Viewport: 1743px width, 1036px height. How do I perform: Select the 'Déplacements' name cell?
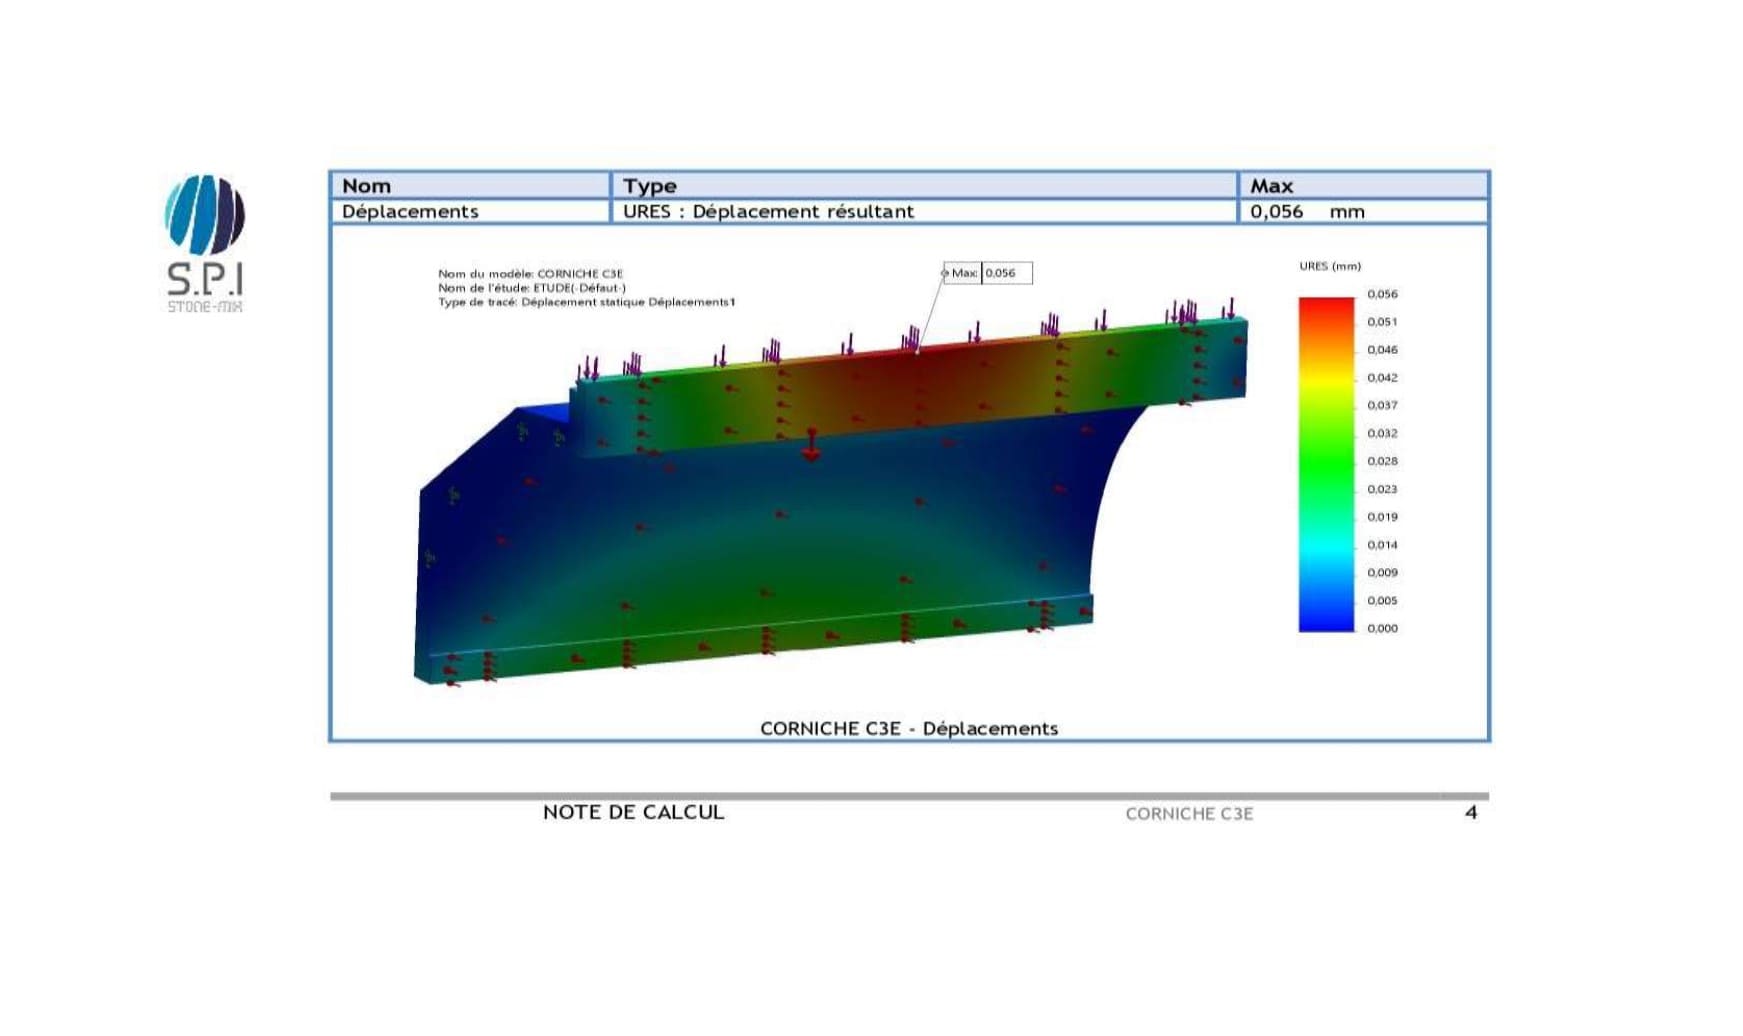coord(470,211)
